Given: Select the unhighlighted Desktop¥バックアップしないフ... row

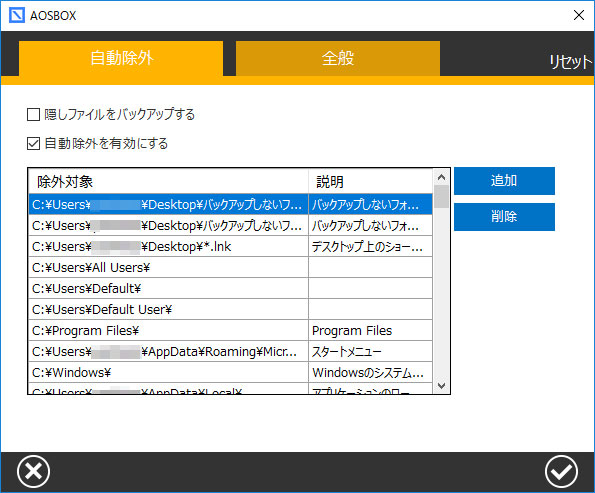Looking at the screenshot, I should tap(231, 226).
